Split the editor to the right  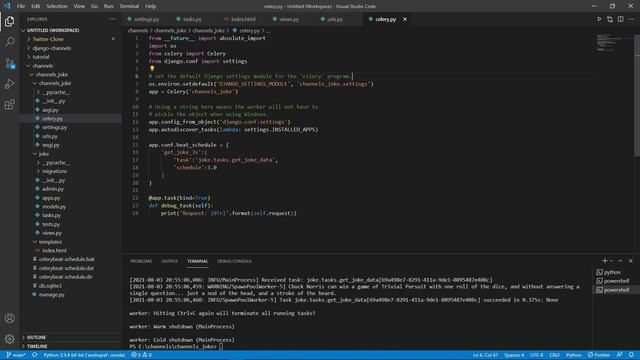620,19
